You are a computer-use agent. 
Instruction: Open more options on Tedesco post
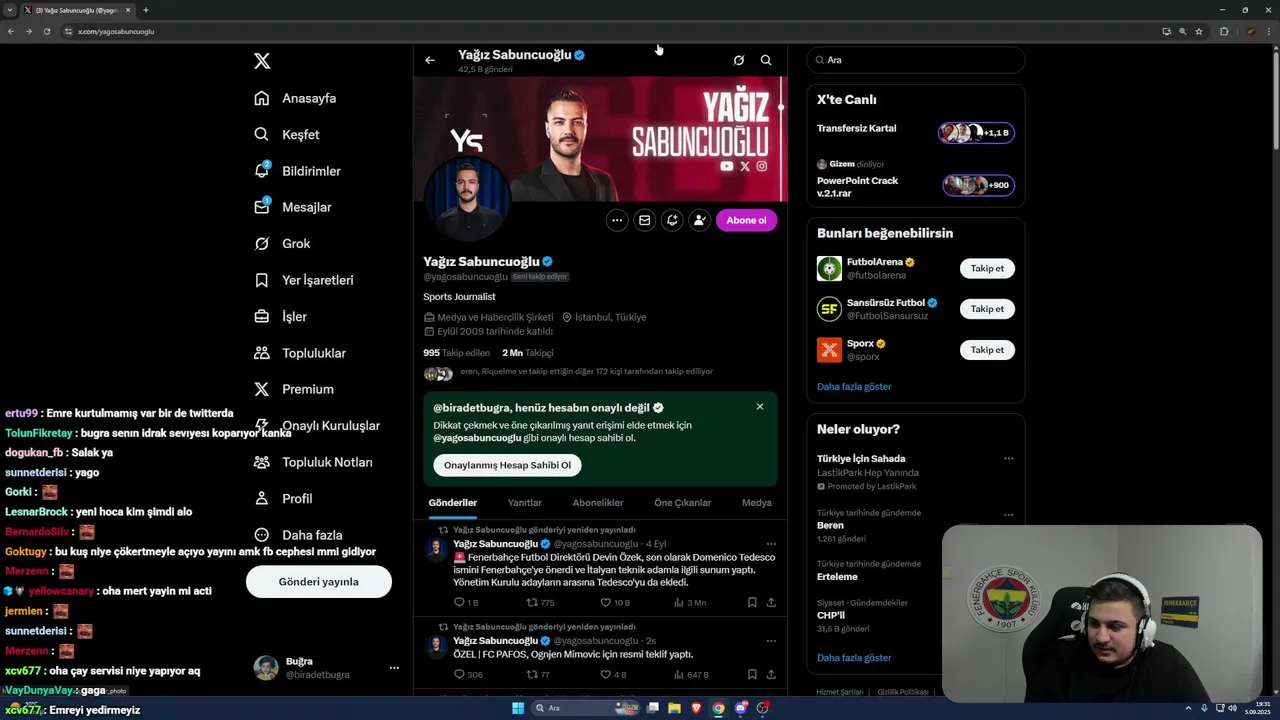pos(771,544)
